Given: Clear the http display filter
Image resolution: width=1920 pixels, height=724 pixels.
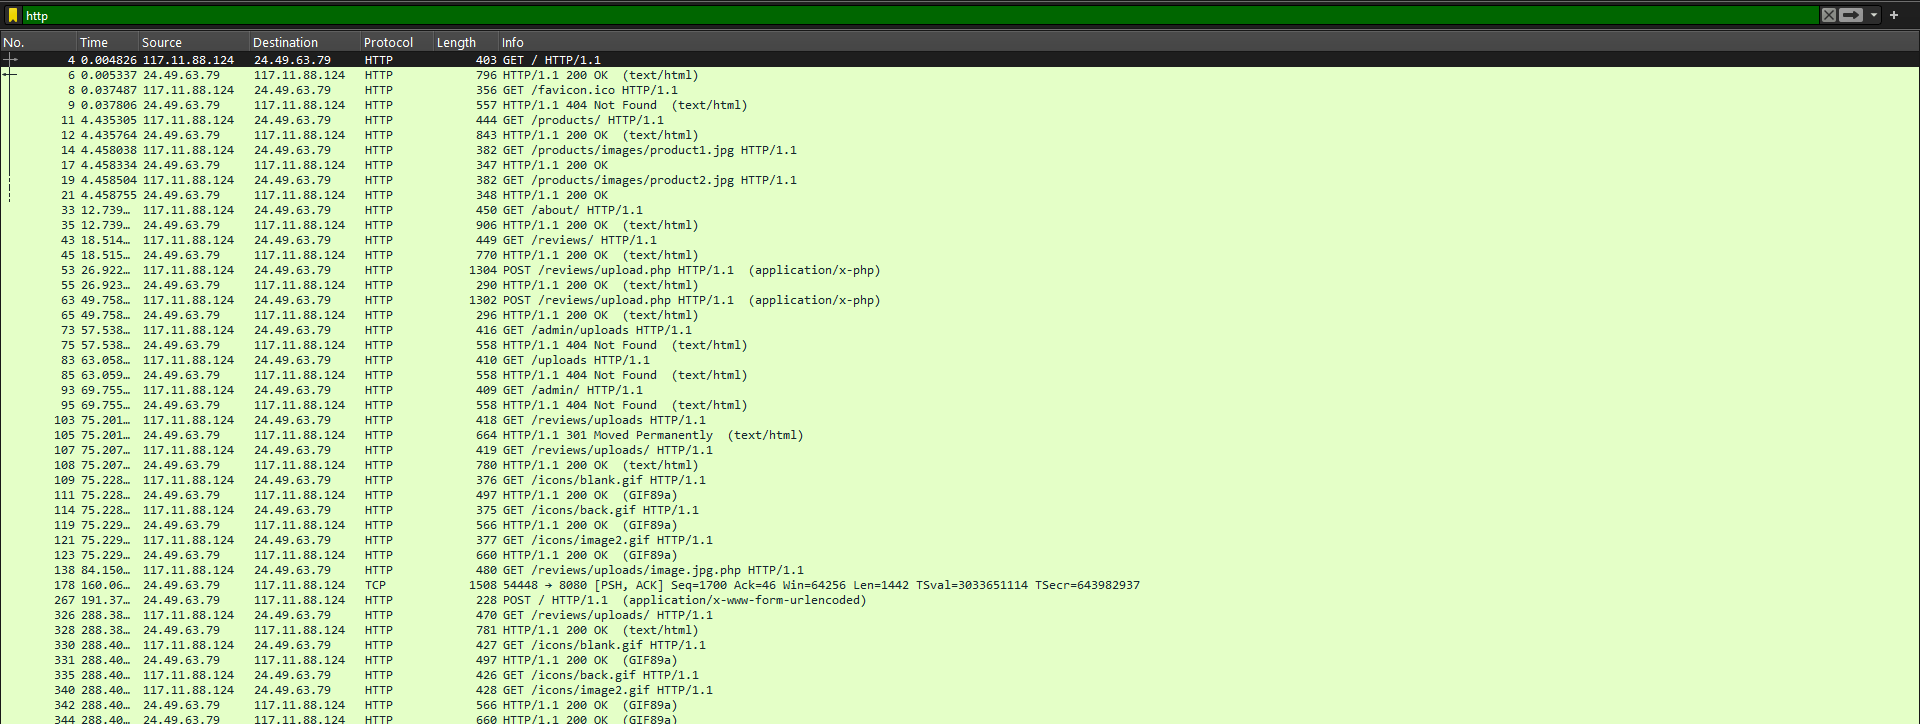Looking at the screenshot, I should click(x=1828, y=15).
